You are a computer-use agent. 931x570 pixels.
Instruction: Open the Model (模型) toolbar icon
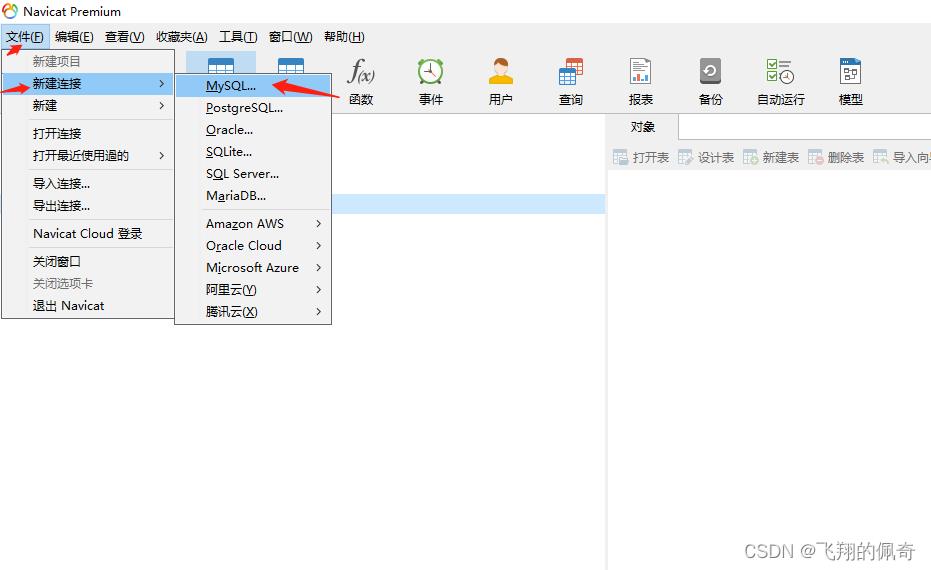(850, 81)
